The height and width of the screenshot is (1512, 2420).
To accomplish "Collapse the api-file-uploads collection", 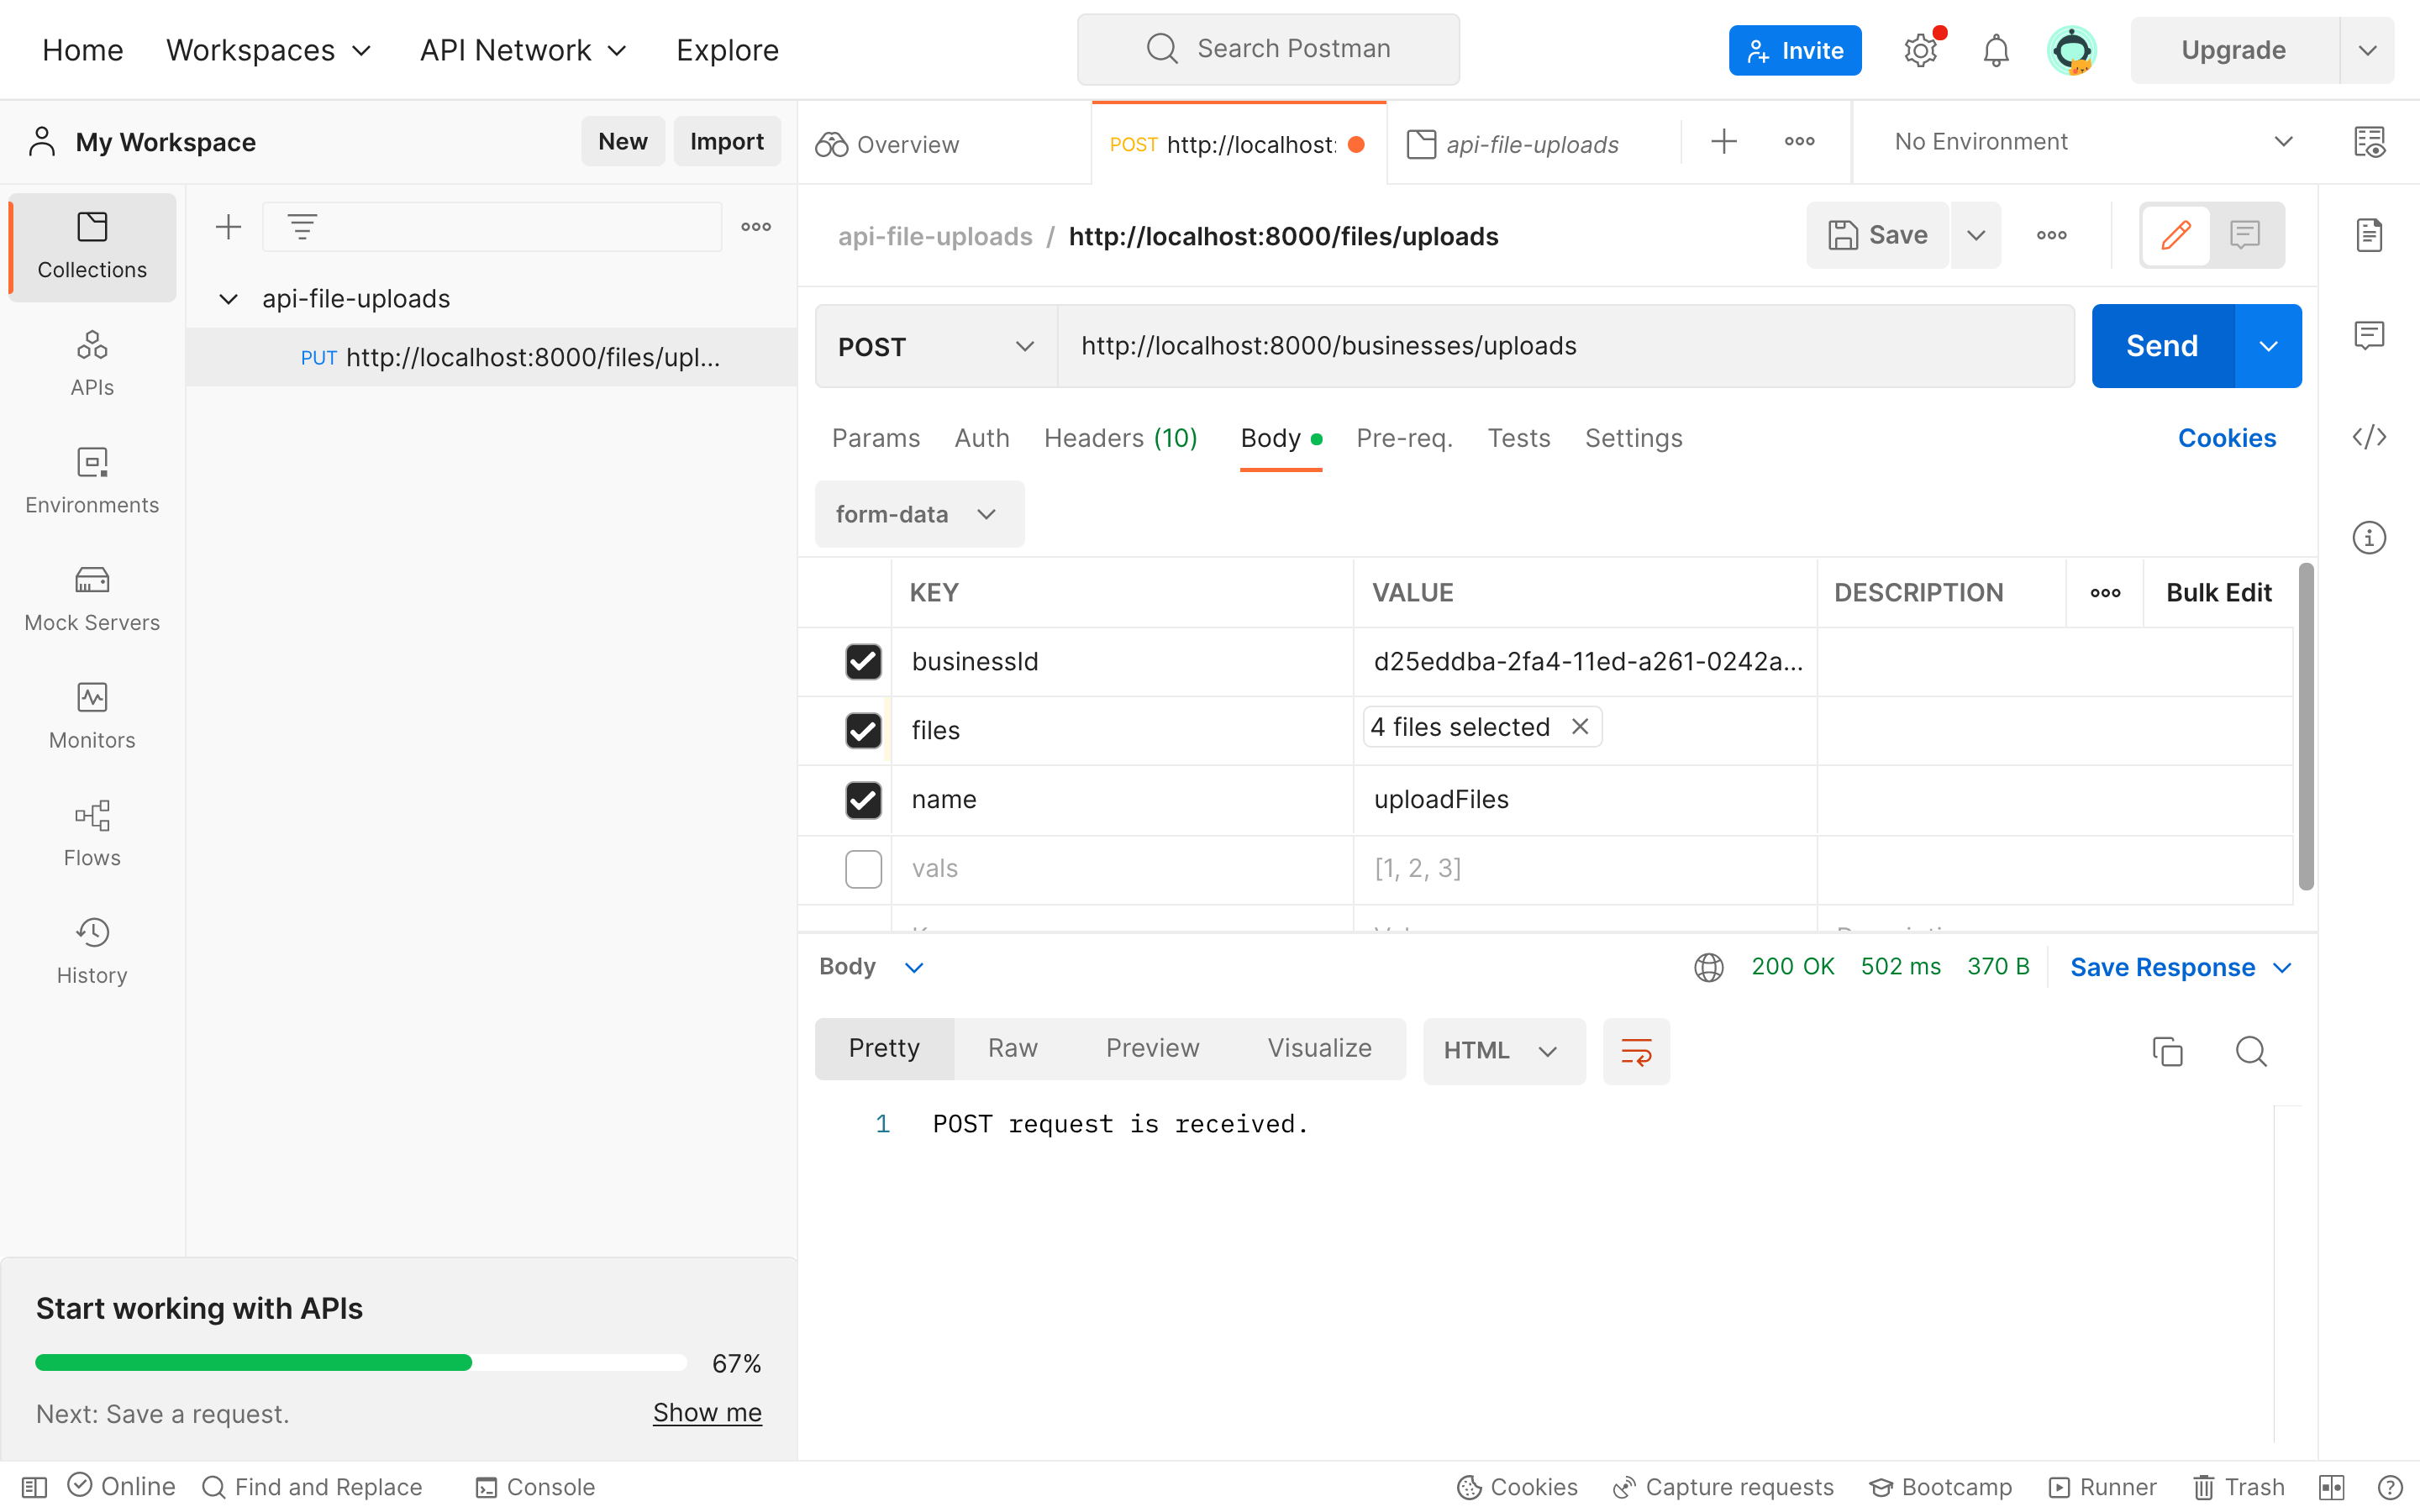I will tap(229, 299).
